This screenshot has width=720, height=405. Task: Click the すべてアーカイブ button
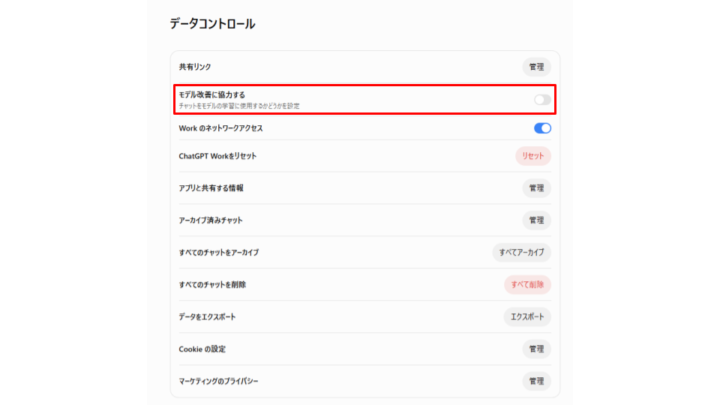coord(521,253)
